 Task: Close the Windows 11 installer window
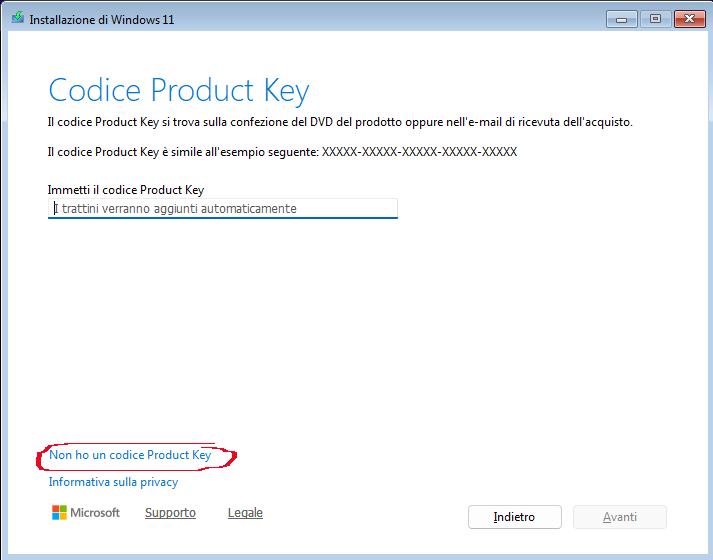(689, 18)
